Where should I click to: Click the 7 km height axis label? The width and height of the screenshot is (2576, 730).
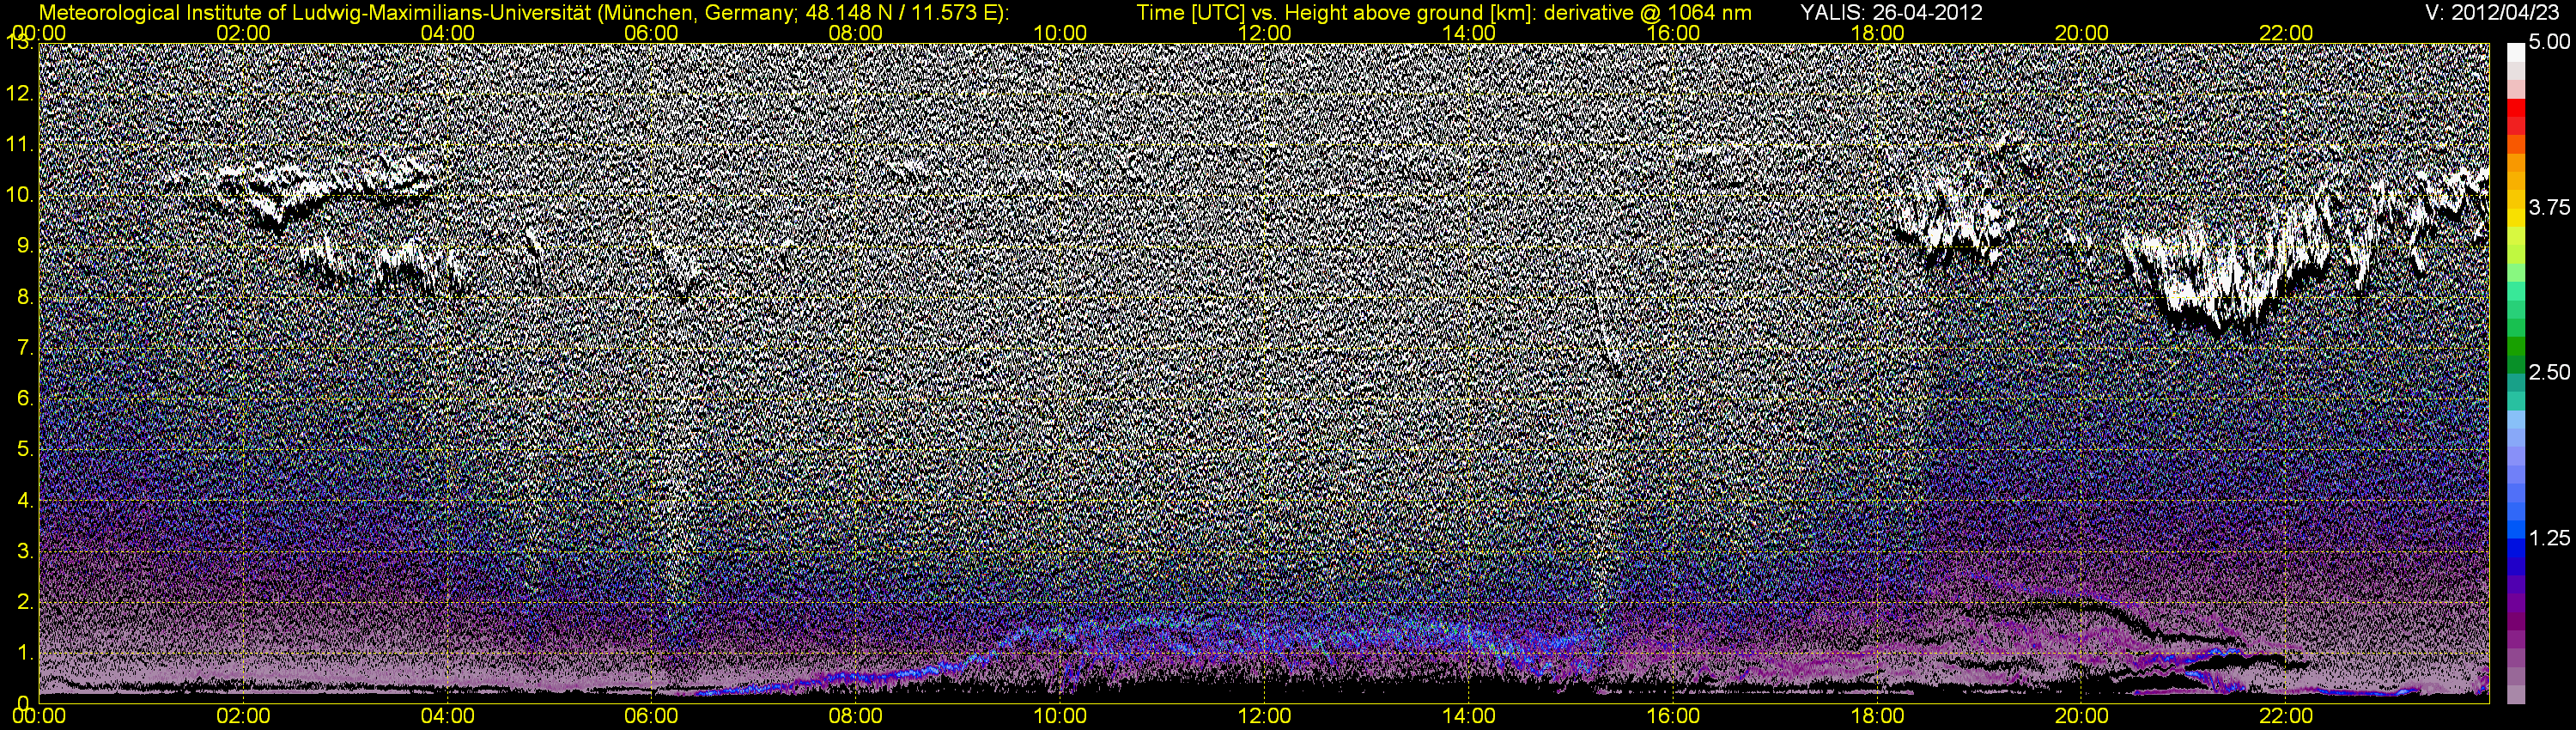[x=25, y=348]
